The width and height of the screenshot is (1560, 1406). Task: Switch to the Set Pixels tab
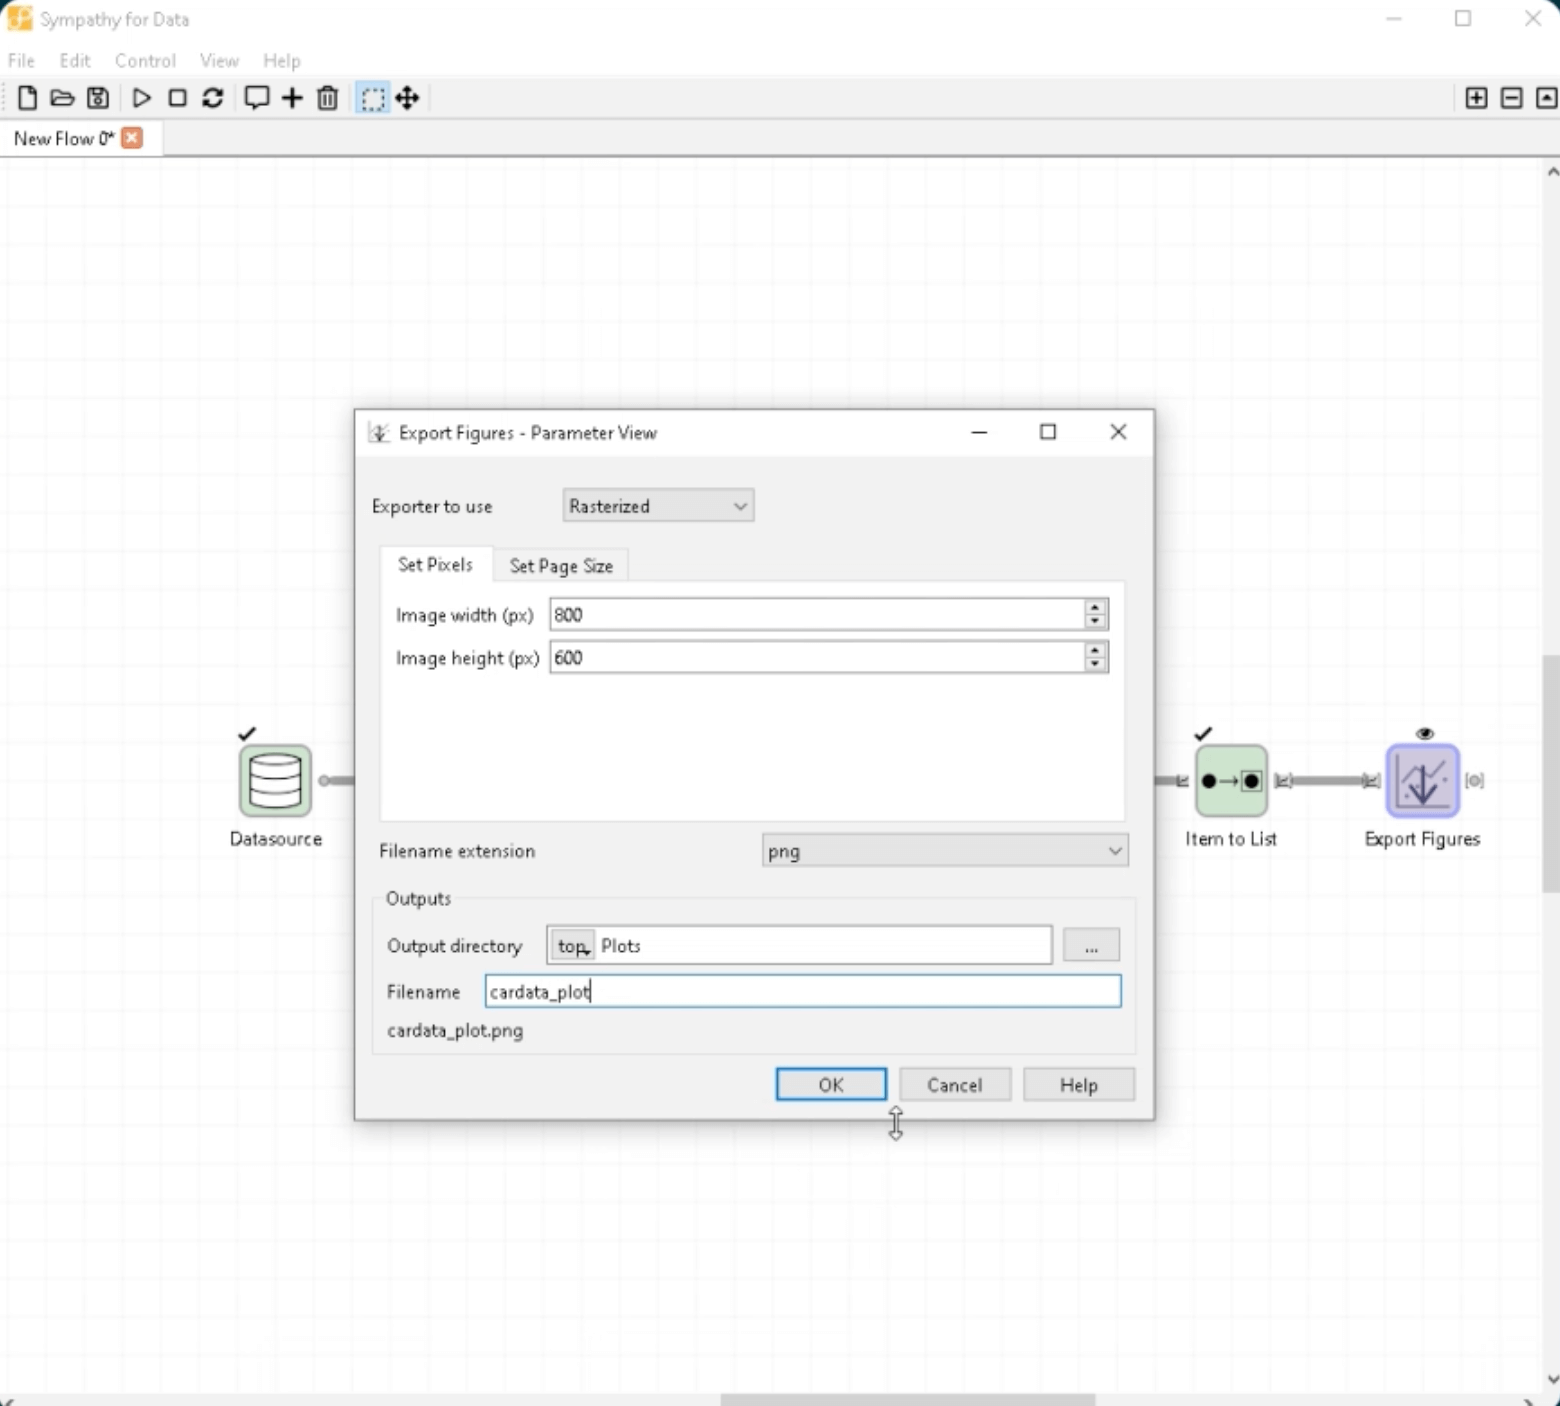point(435,564)
